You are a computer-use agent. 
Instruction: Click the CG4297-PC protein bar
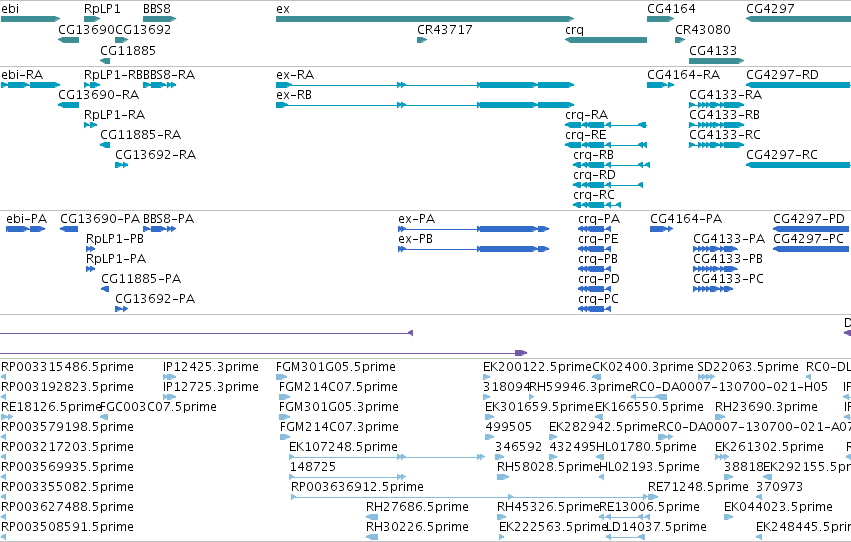810,249
